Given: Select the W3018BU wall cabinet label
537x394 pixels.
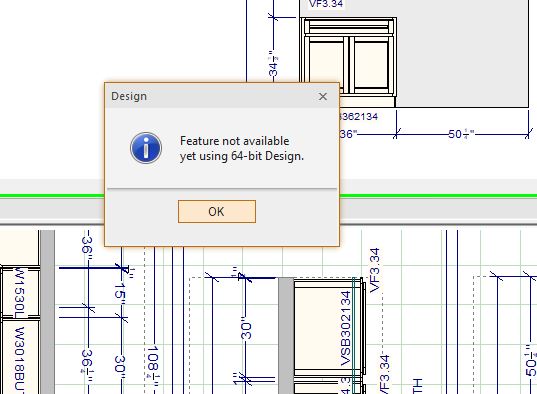Looking at the screenshot, I should pyautogui.click(x=20, y=360).
